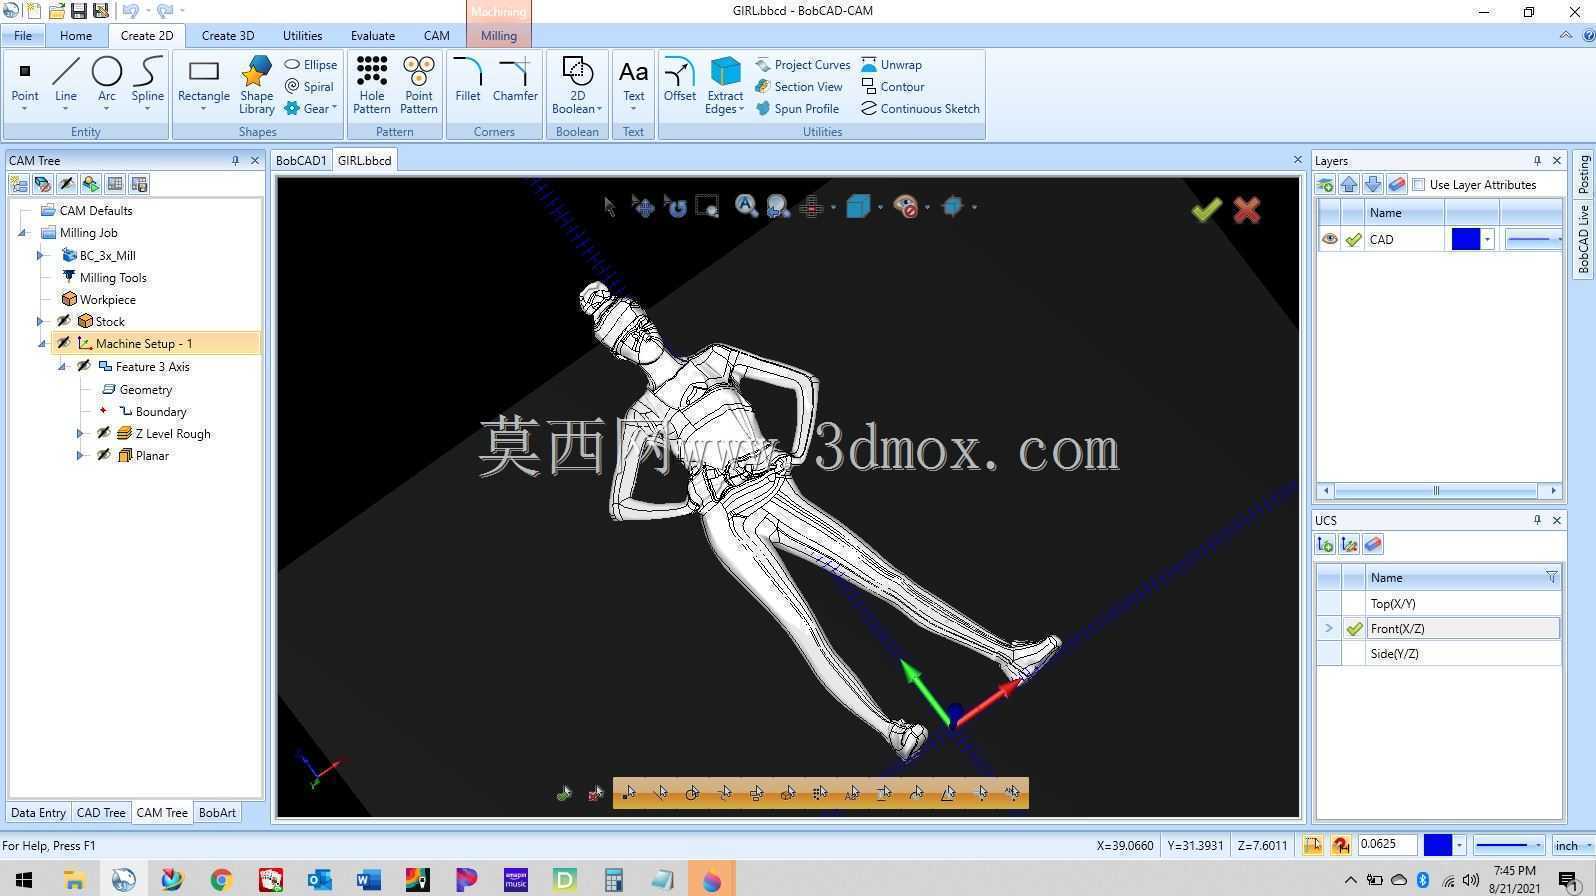Select the Point tool
This screenshot has width=1596, height=896.
25,82
